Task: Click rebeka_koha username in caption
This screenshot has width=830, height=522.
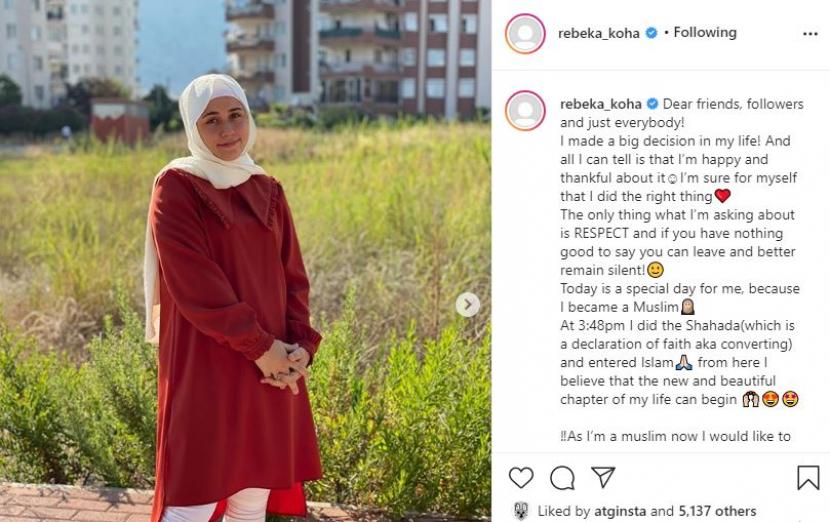Action: click(x=601, y=104)
